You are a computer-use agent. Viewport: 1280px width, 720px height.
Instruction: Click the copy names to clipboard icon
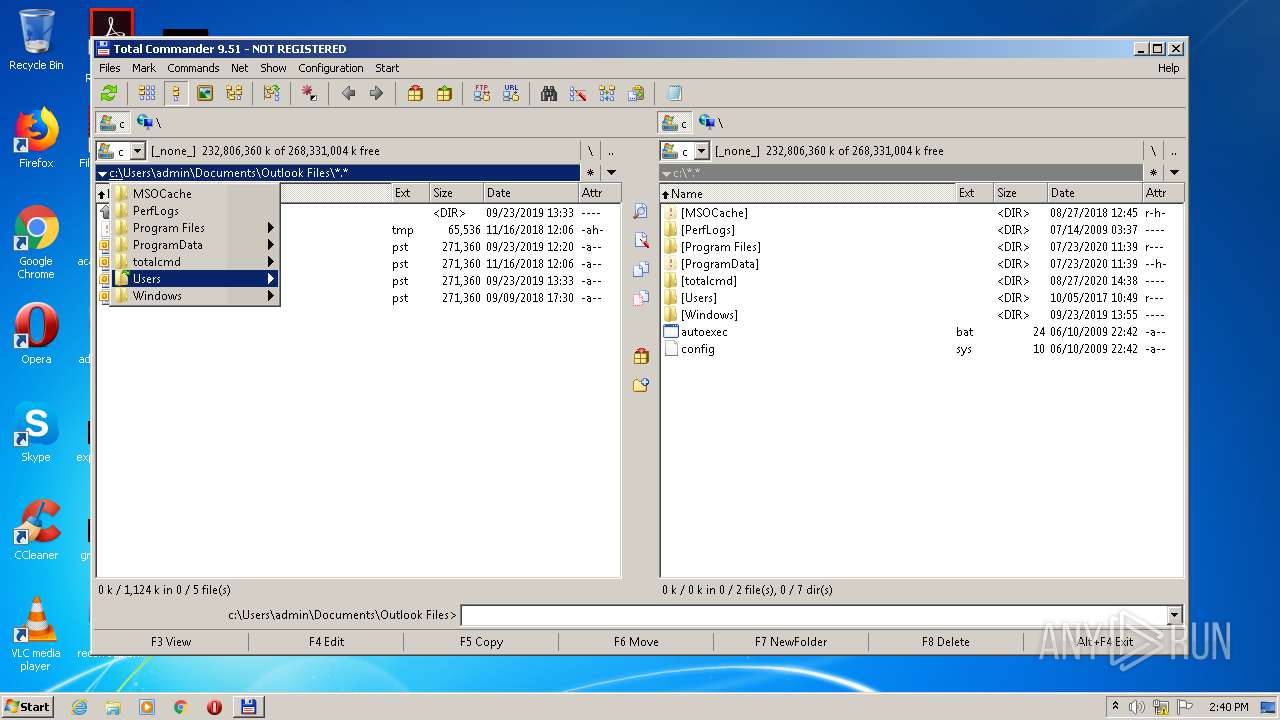(636, 93)
